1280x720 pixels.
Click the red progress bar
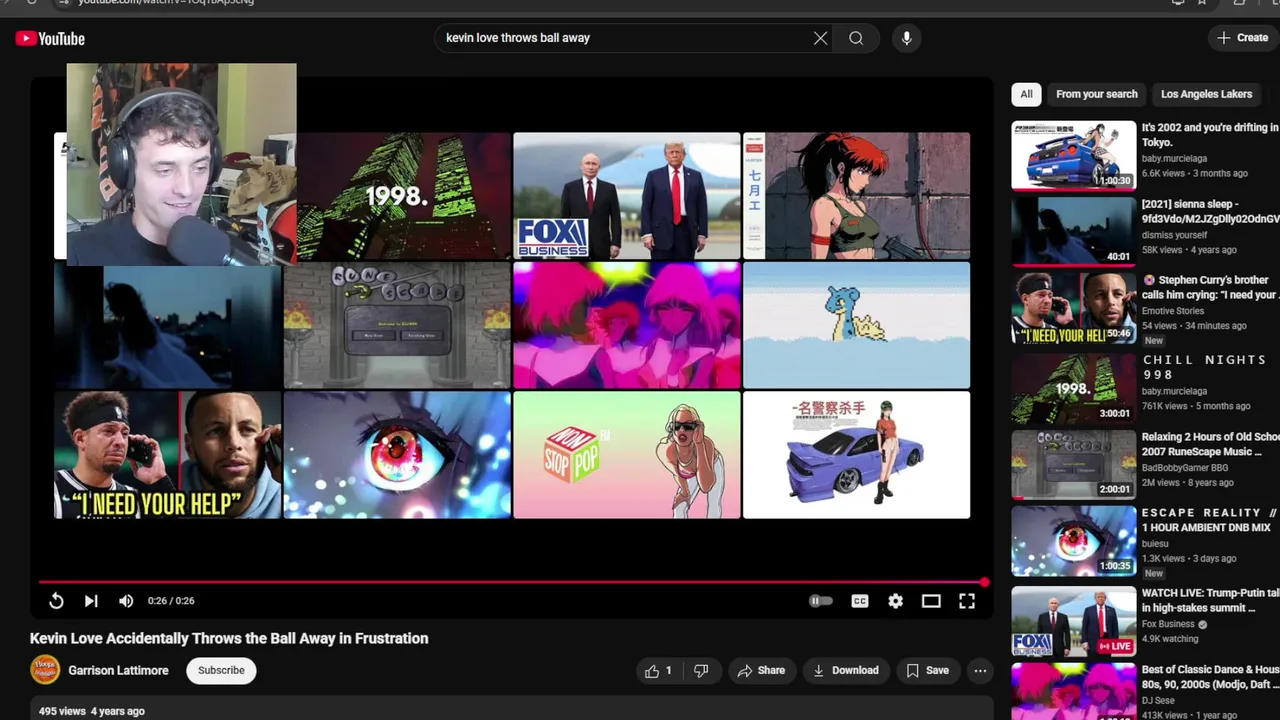(x=512, y=582)
